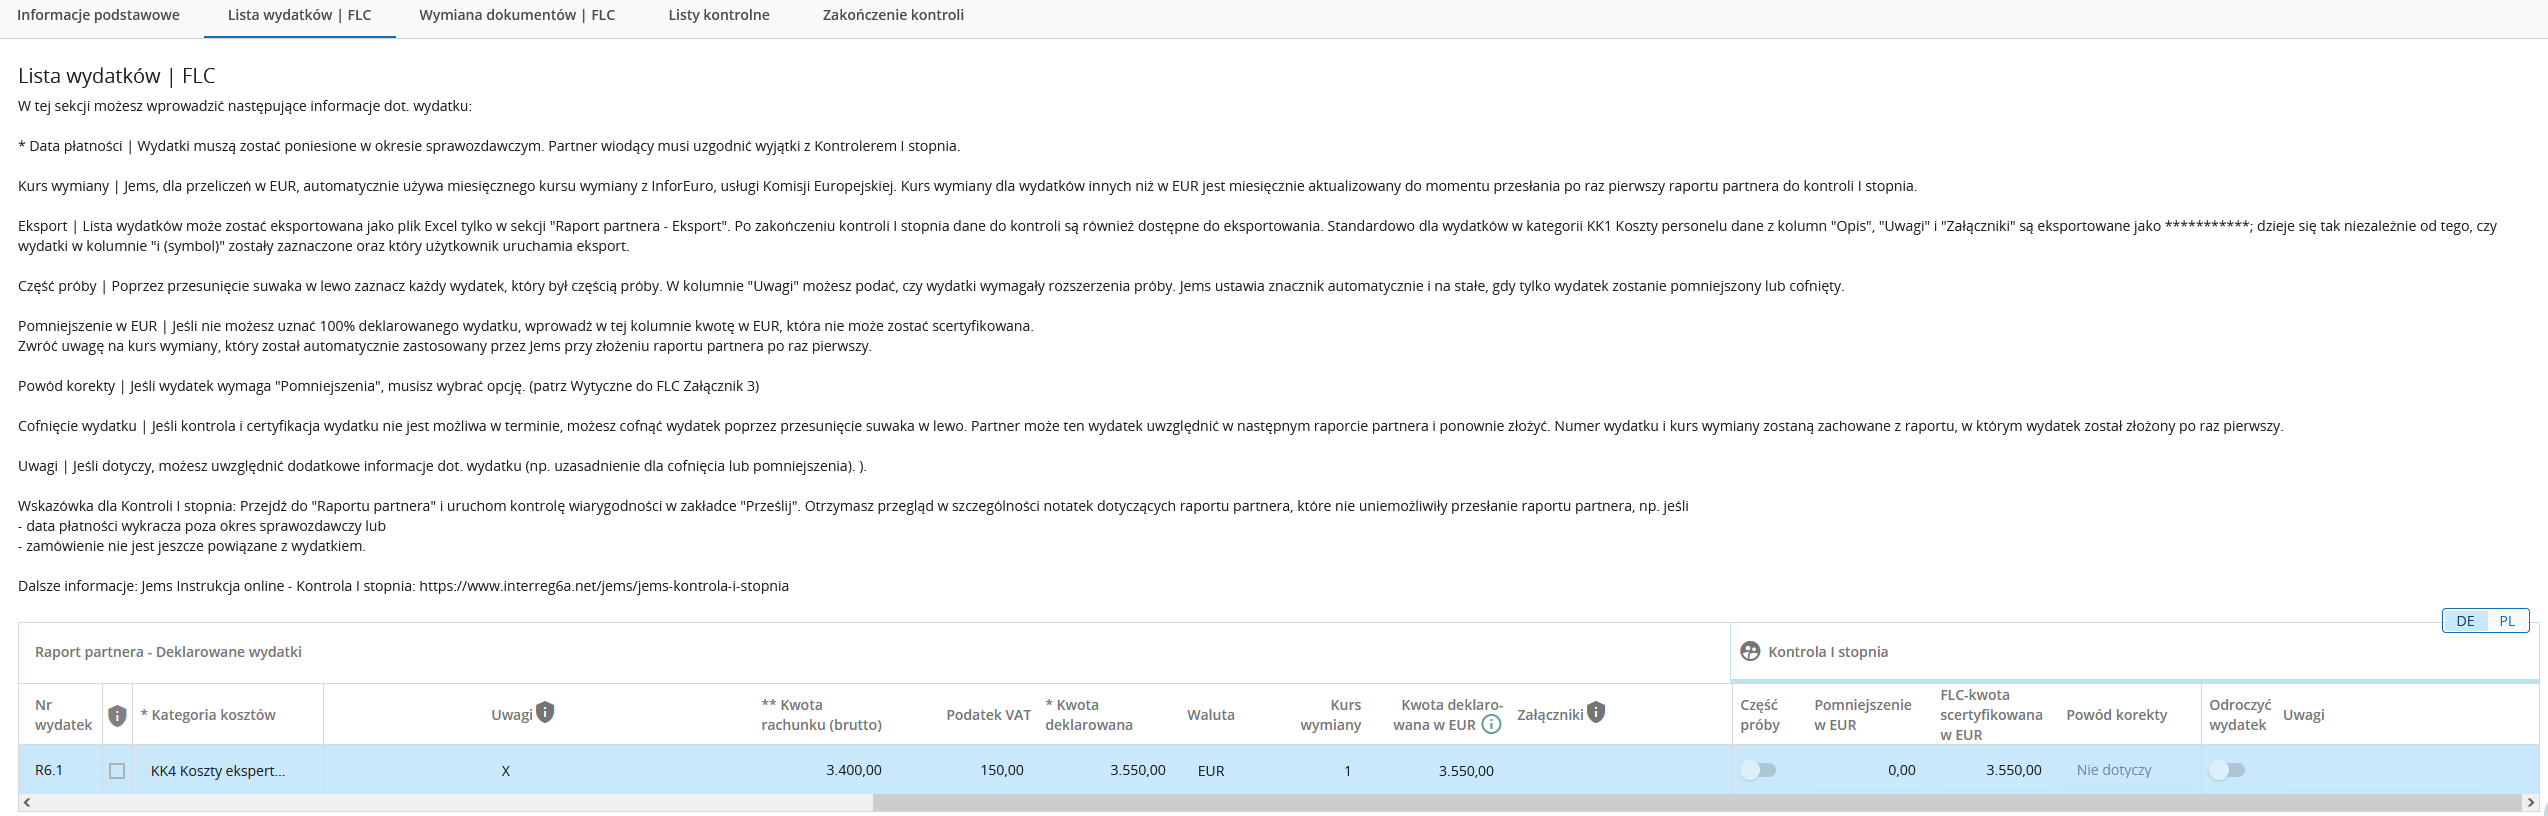Switch table language to PL
Screen dimensions: 2548x816
point(2507,621)
